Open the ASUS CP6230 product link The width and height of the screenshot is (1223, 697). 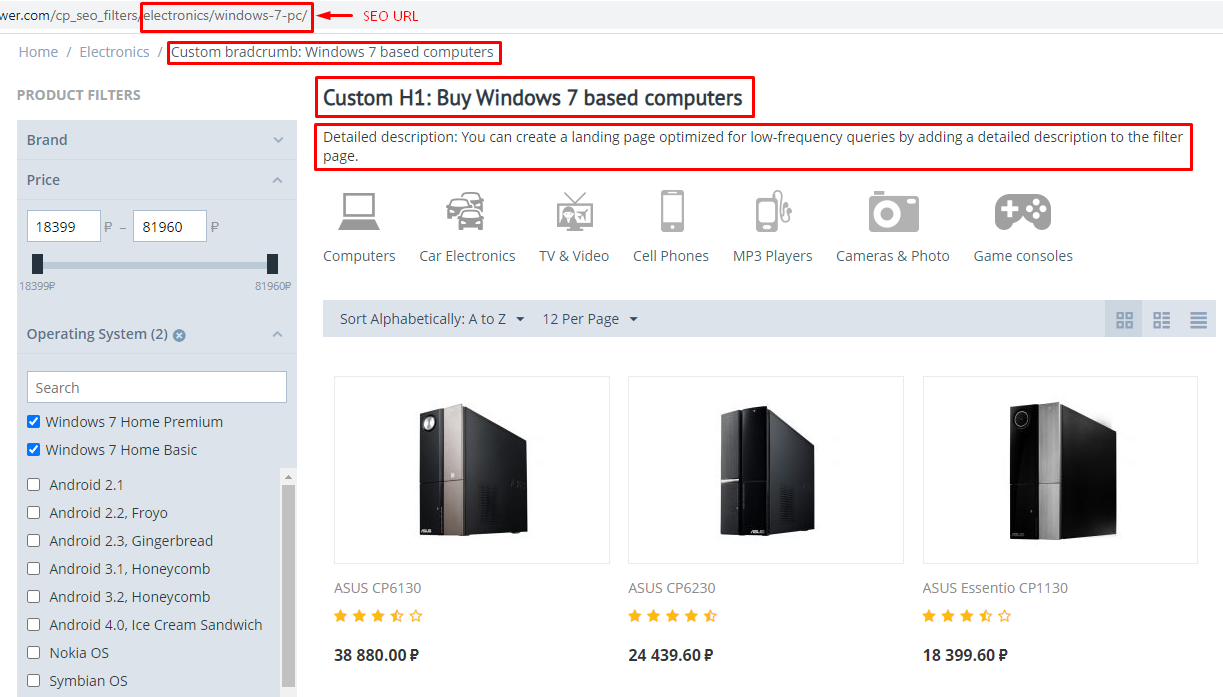(x=672, y=588)
